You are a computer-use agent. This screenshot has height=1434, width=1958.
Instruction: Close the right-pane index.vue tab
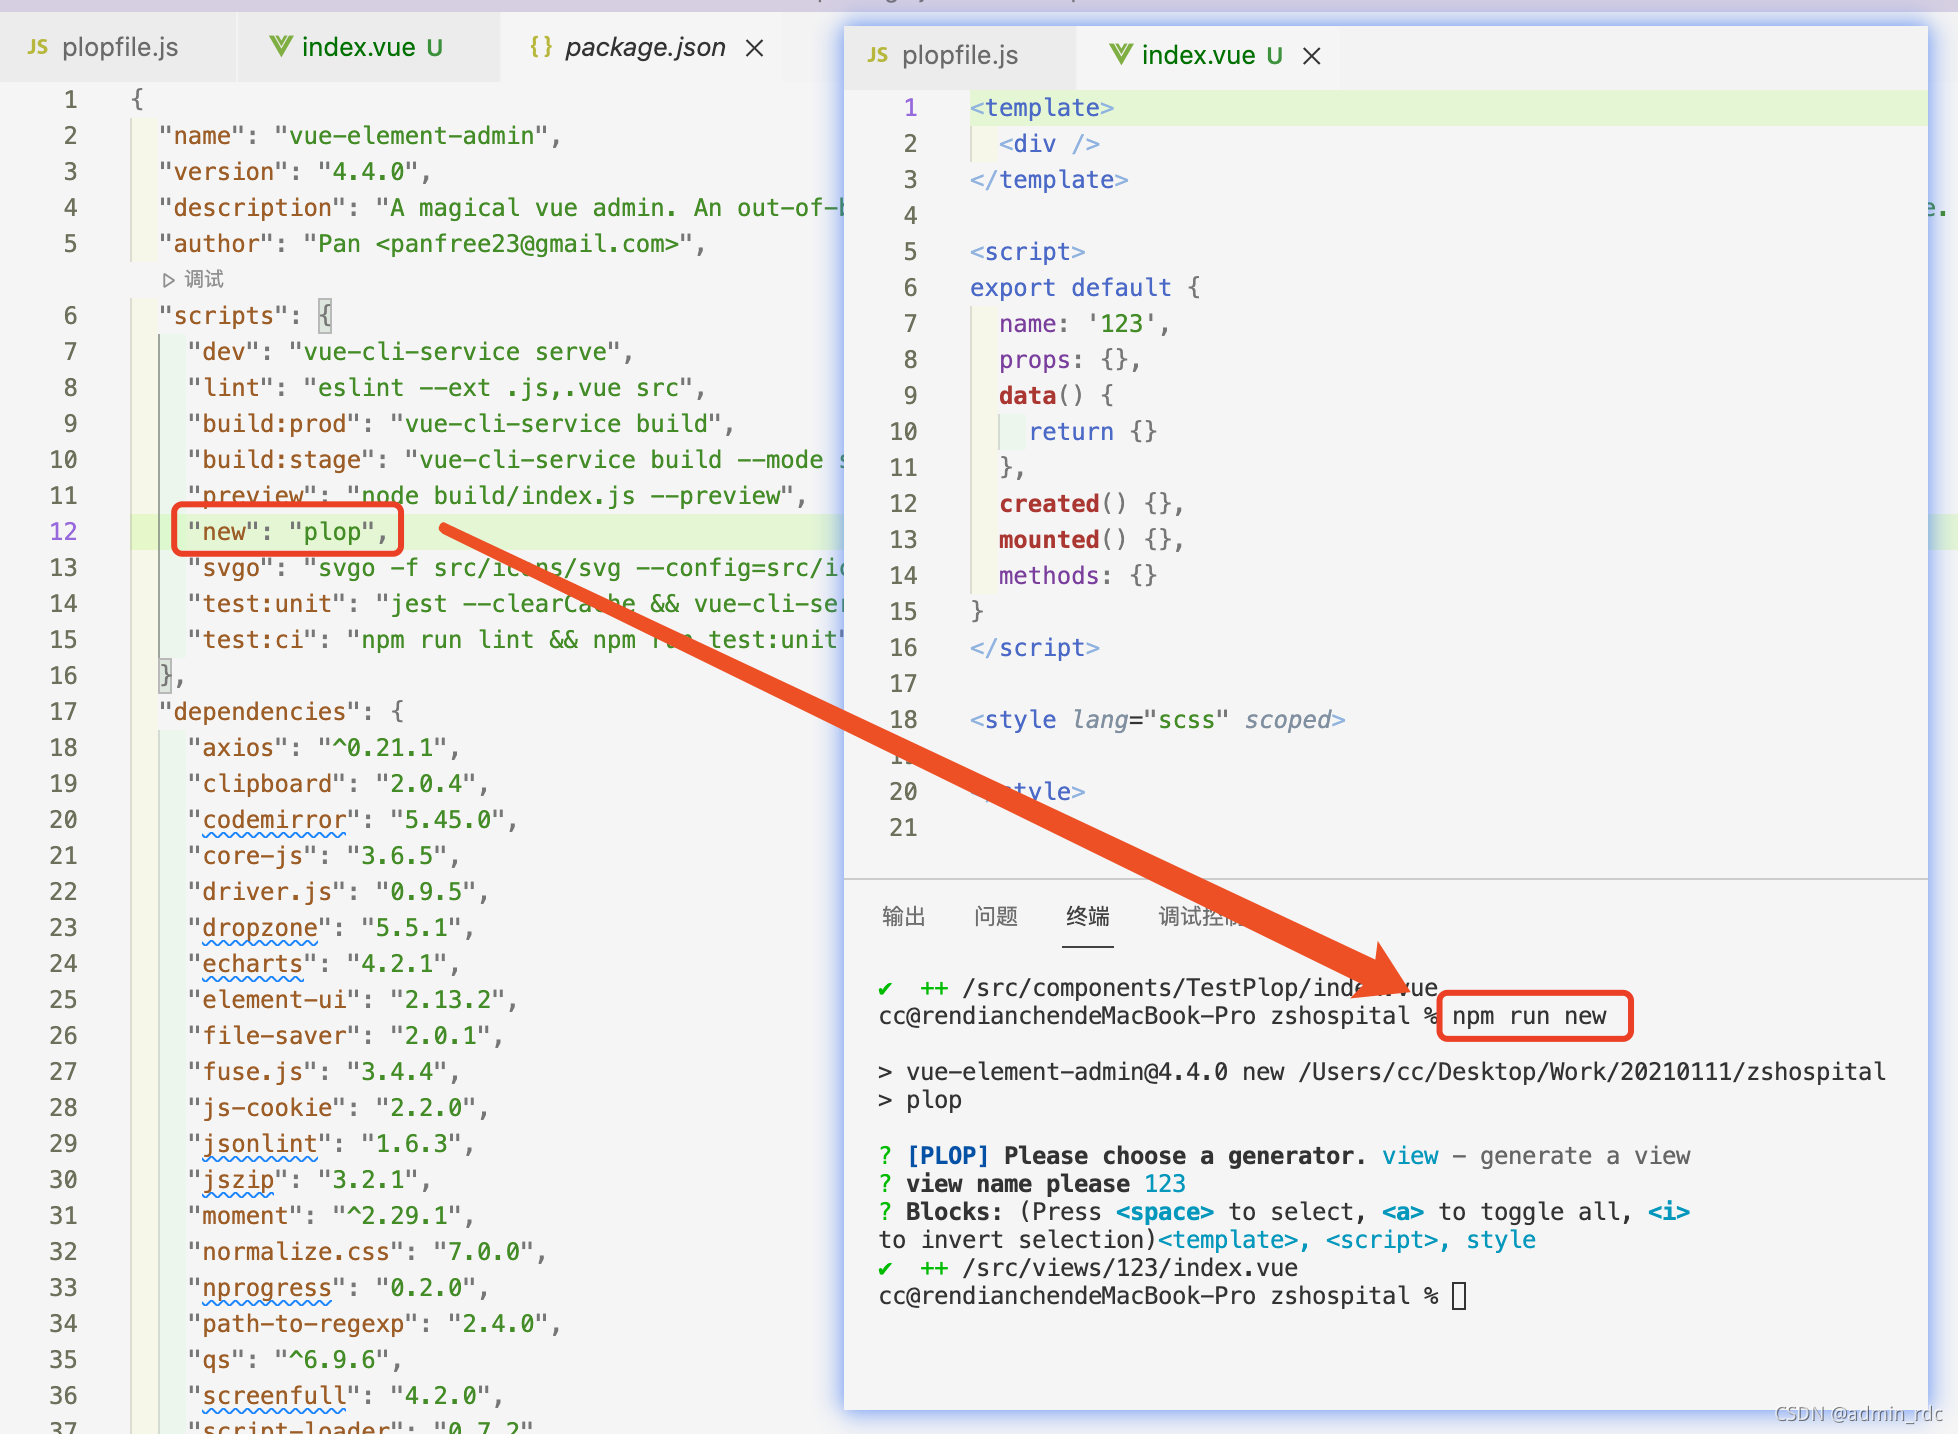(1312, 56)
